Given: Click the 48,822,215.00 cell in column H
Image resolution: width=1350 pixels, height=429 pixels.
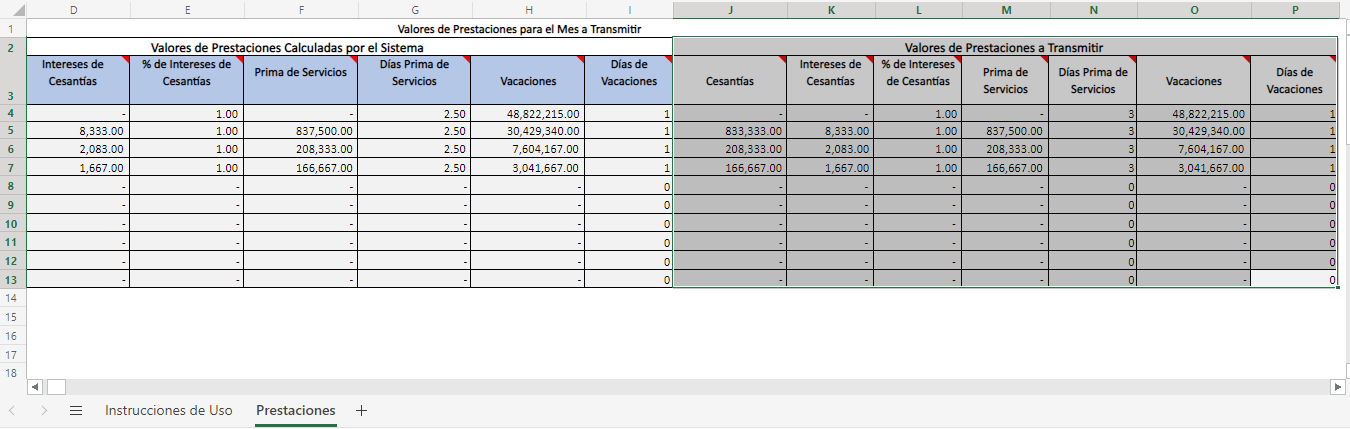Looking at the screenshot, I should (x=527, y=114).
